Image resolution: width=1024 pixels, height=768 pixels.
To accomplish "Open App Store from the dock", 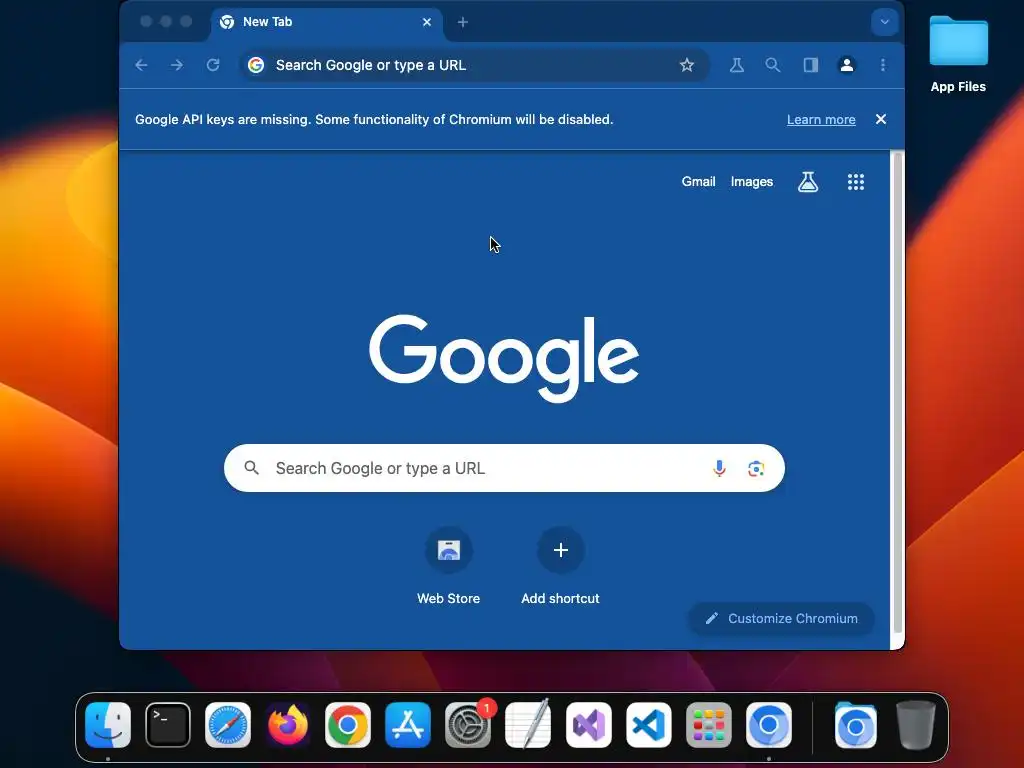I will pyautogui.click(x=408, y=725).
